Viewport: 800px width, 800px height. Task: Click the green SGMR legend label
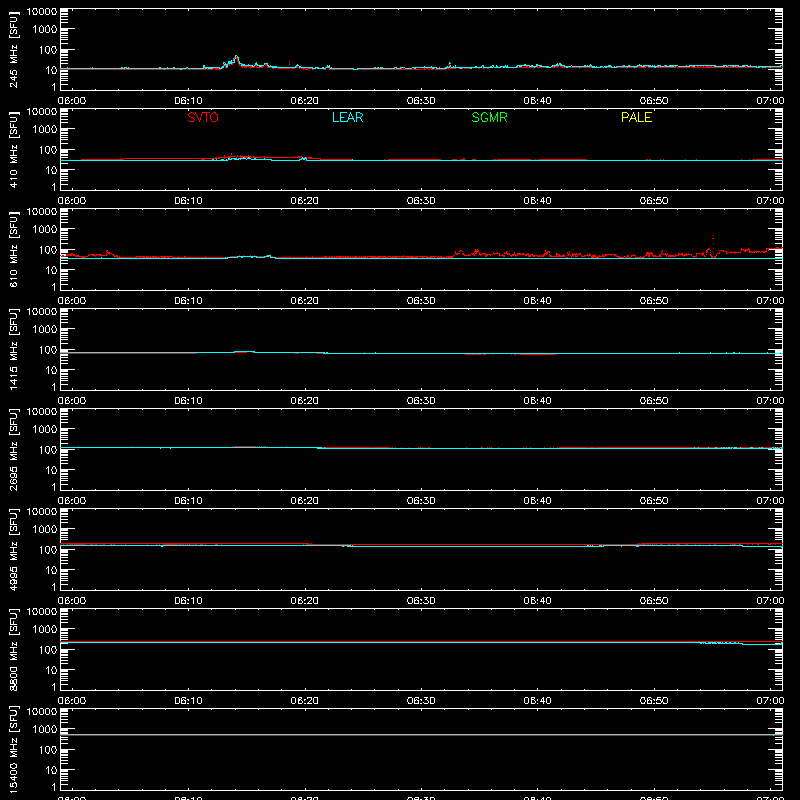tap(489, 117)
